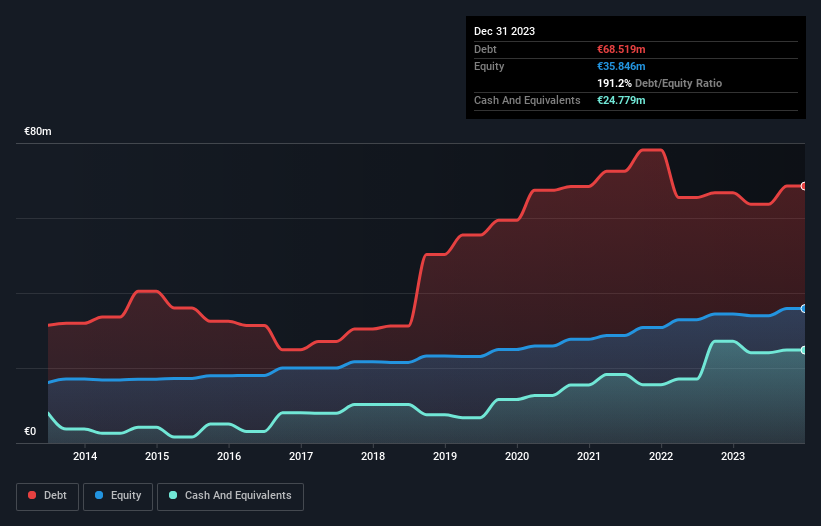Click the €68.519m debt value
The height and width of the screenshot is (526, 821).
coord(621,49)
